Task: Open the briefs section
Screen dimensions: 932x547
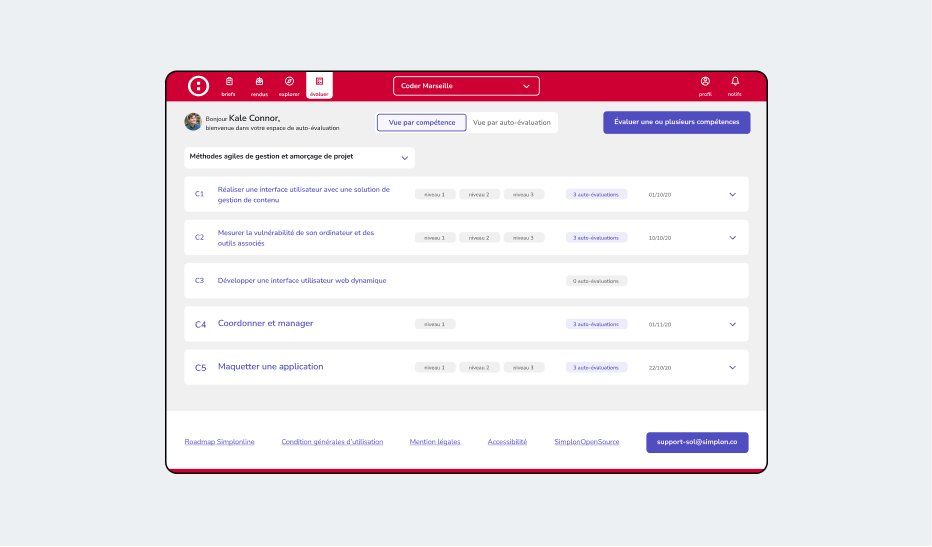Action: pyautogui.click(x=229, y=86)
